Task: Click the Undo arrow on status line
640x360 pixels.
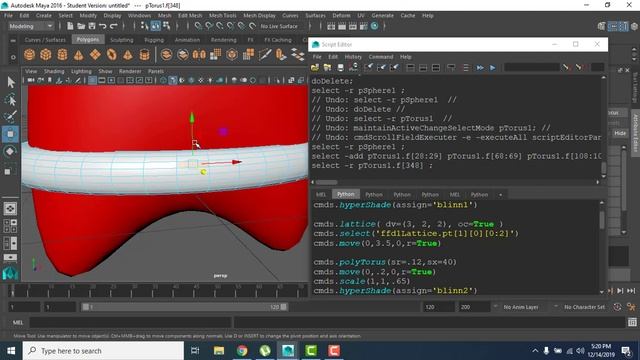Action: (x=102, y=26)
